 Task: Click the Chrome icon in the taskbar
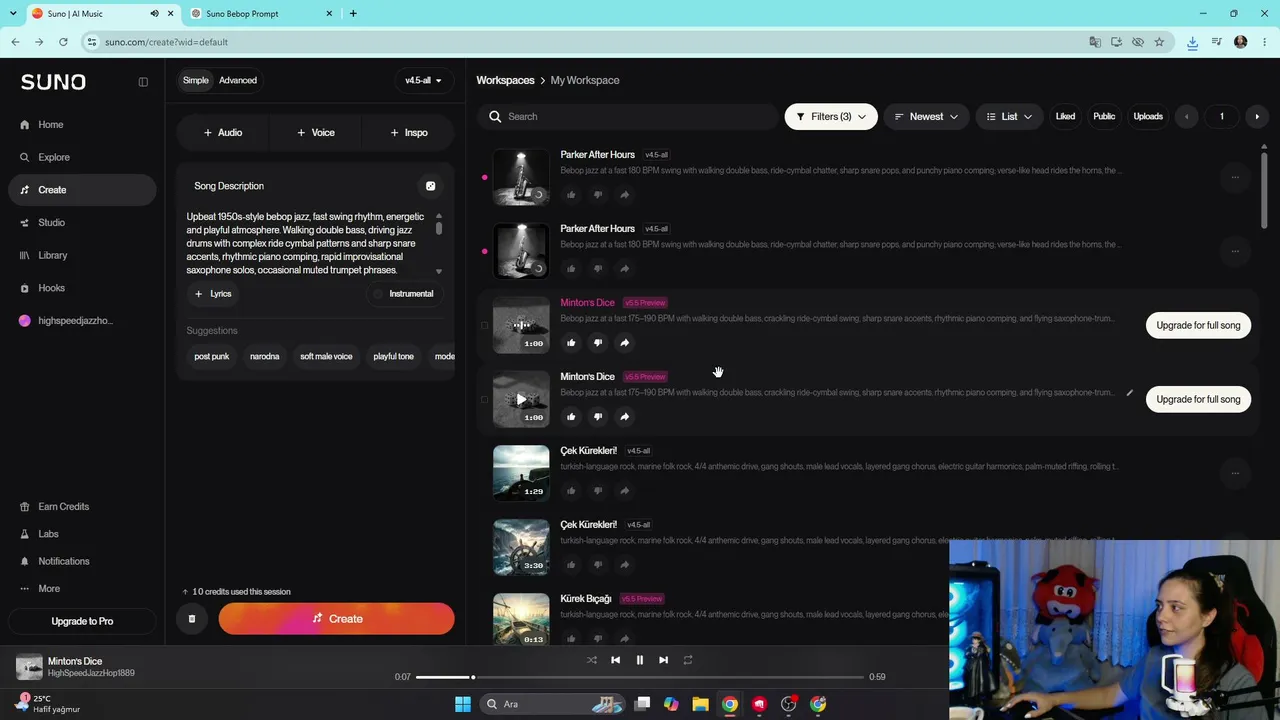[730, 704]
